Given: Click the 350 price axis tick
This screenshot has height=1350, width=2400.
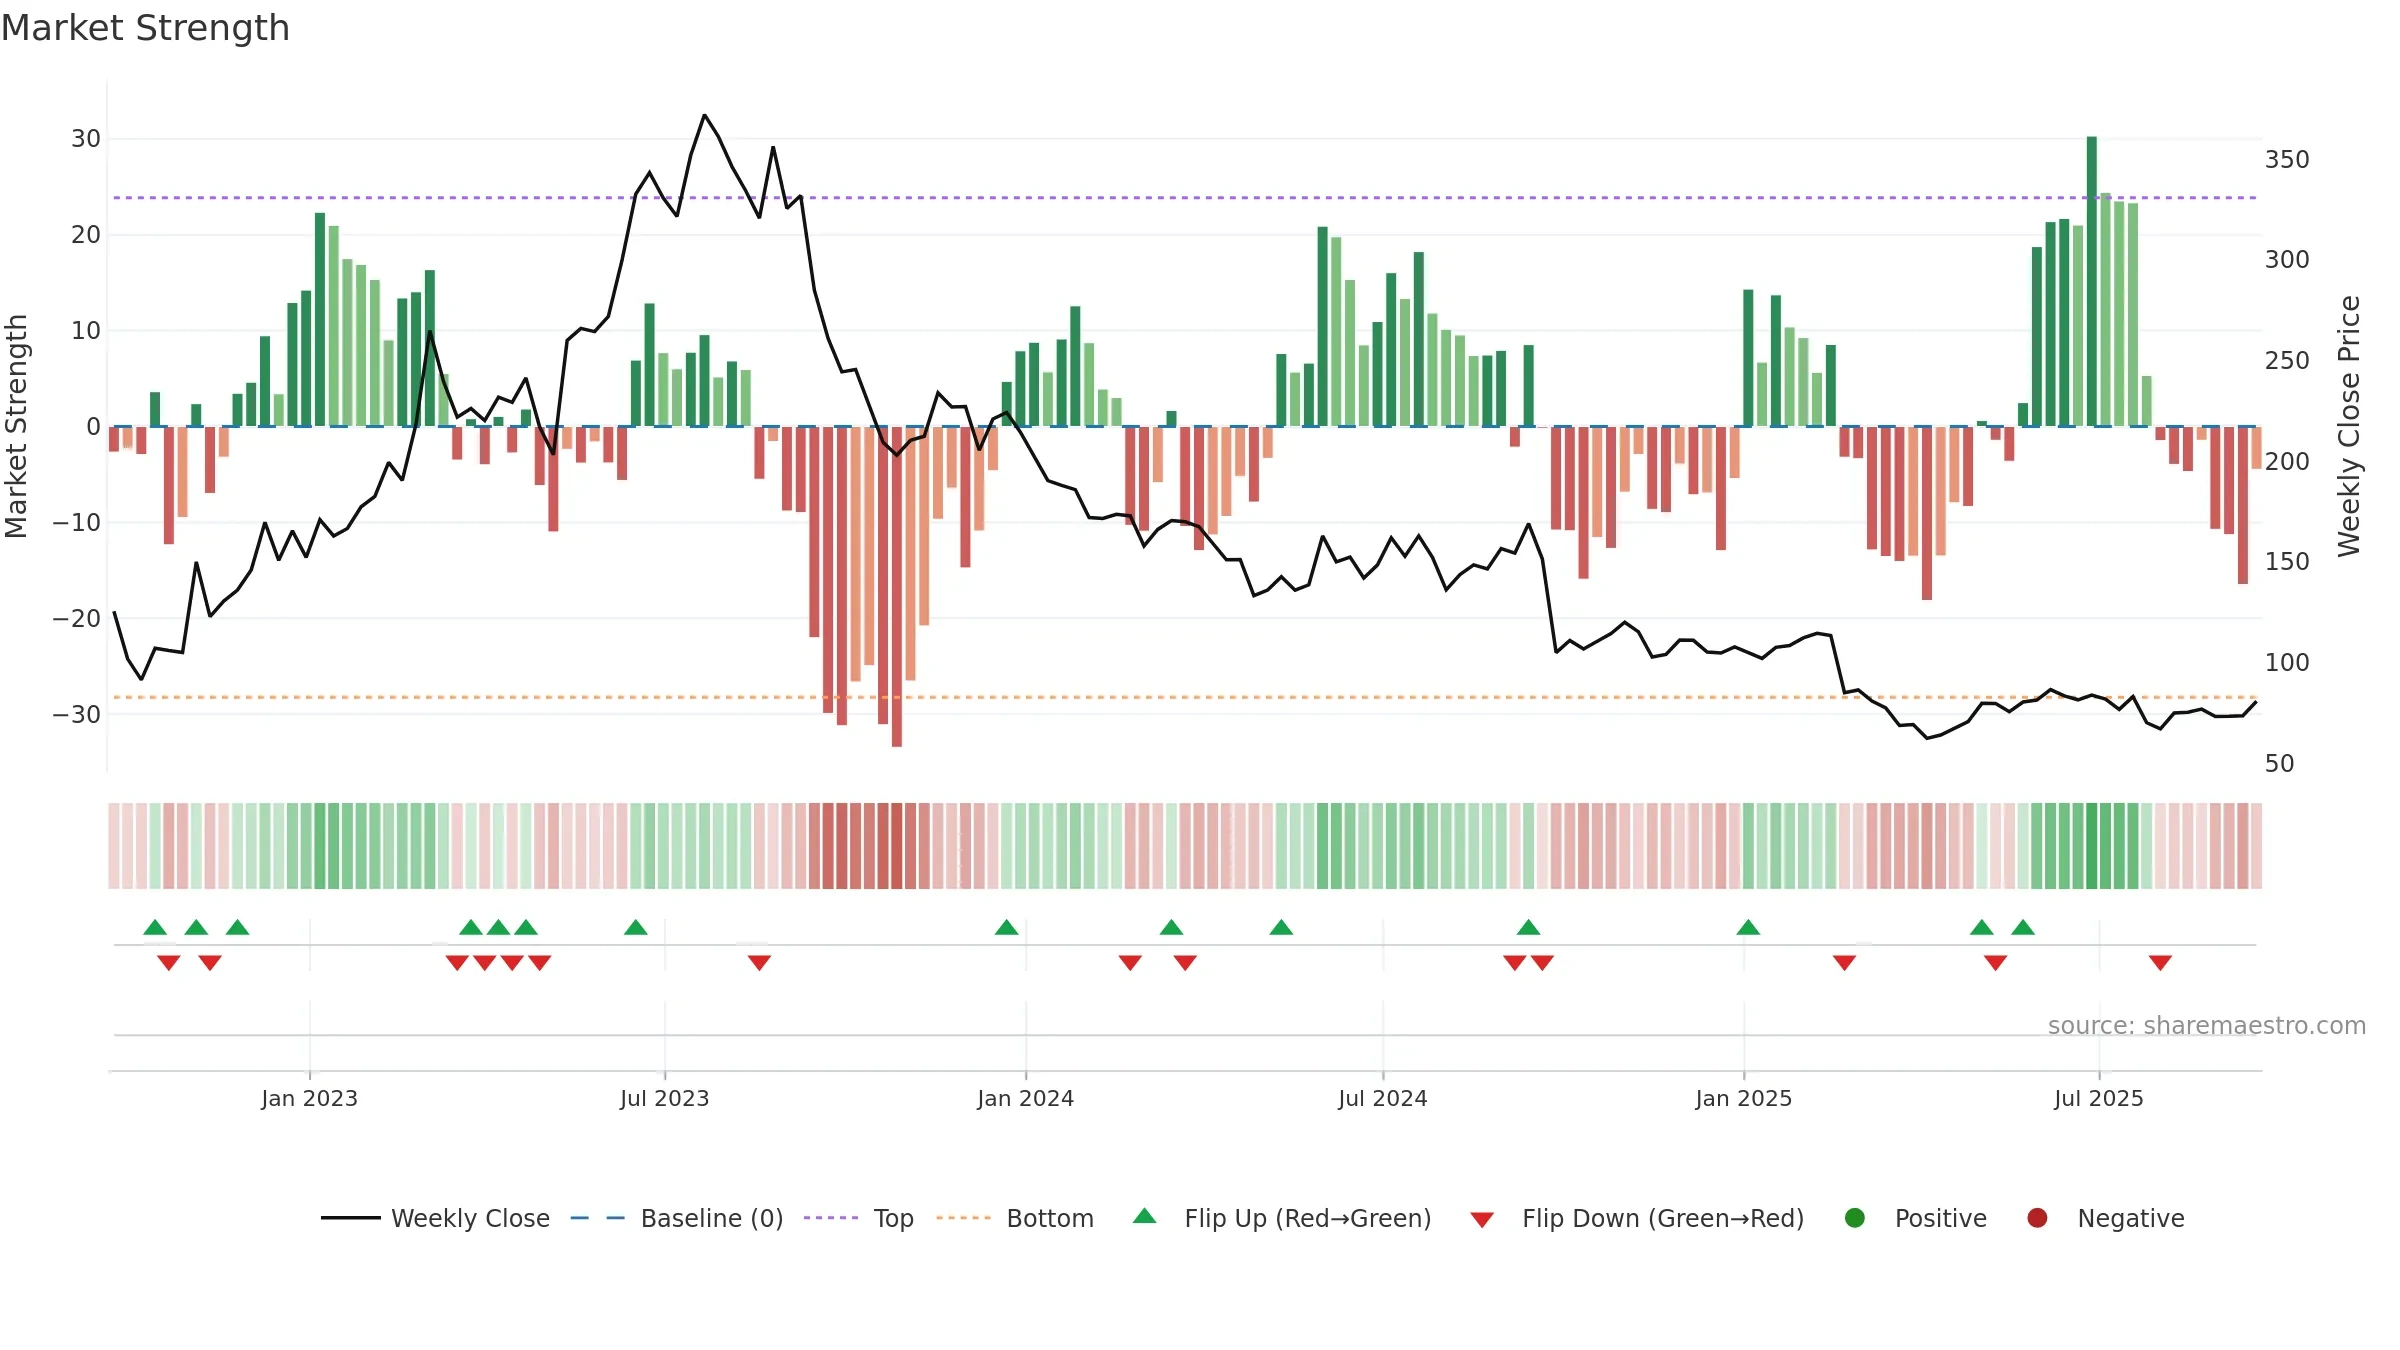Looking at the screenshot, I should point(2287,159).
